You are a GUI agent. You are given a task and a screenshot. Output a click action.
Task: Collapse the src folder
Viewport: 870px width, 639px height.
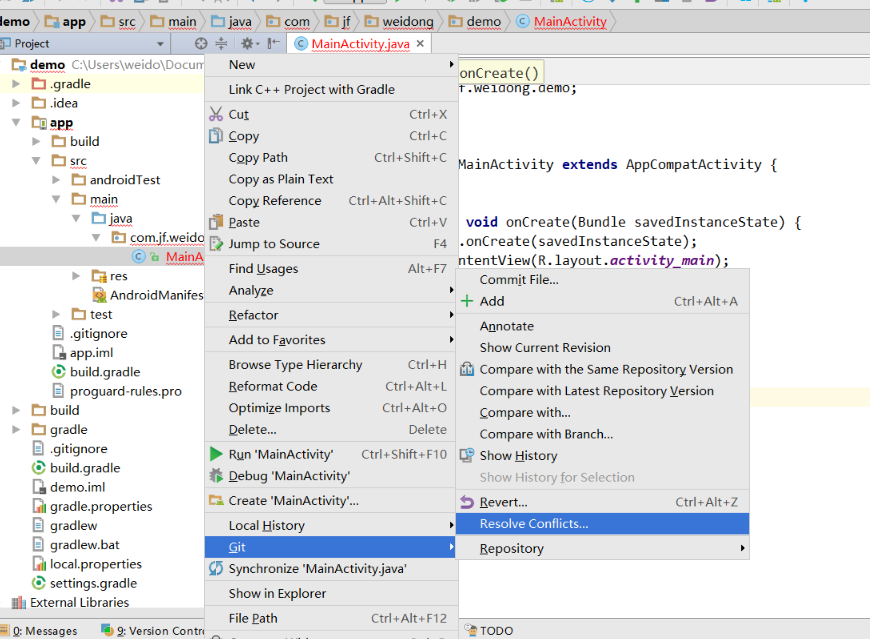coord(36,161)
